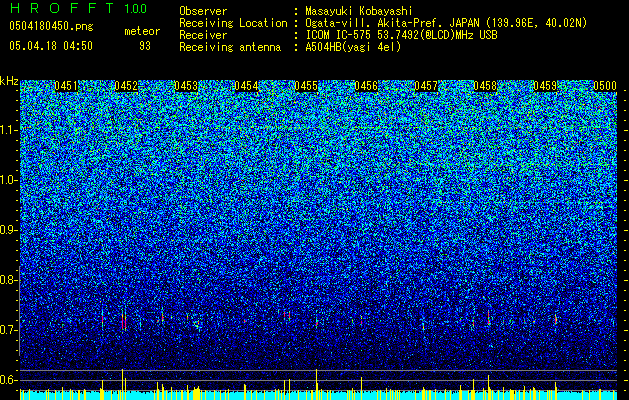Click the 1.0 kHz axis label
The image size is (629, 400).
click(8, 180)
